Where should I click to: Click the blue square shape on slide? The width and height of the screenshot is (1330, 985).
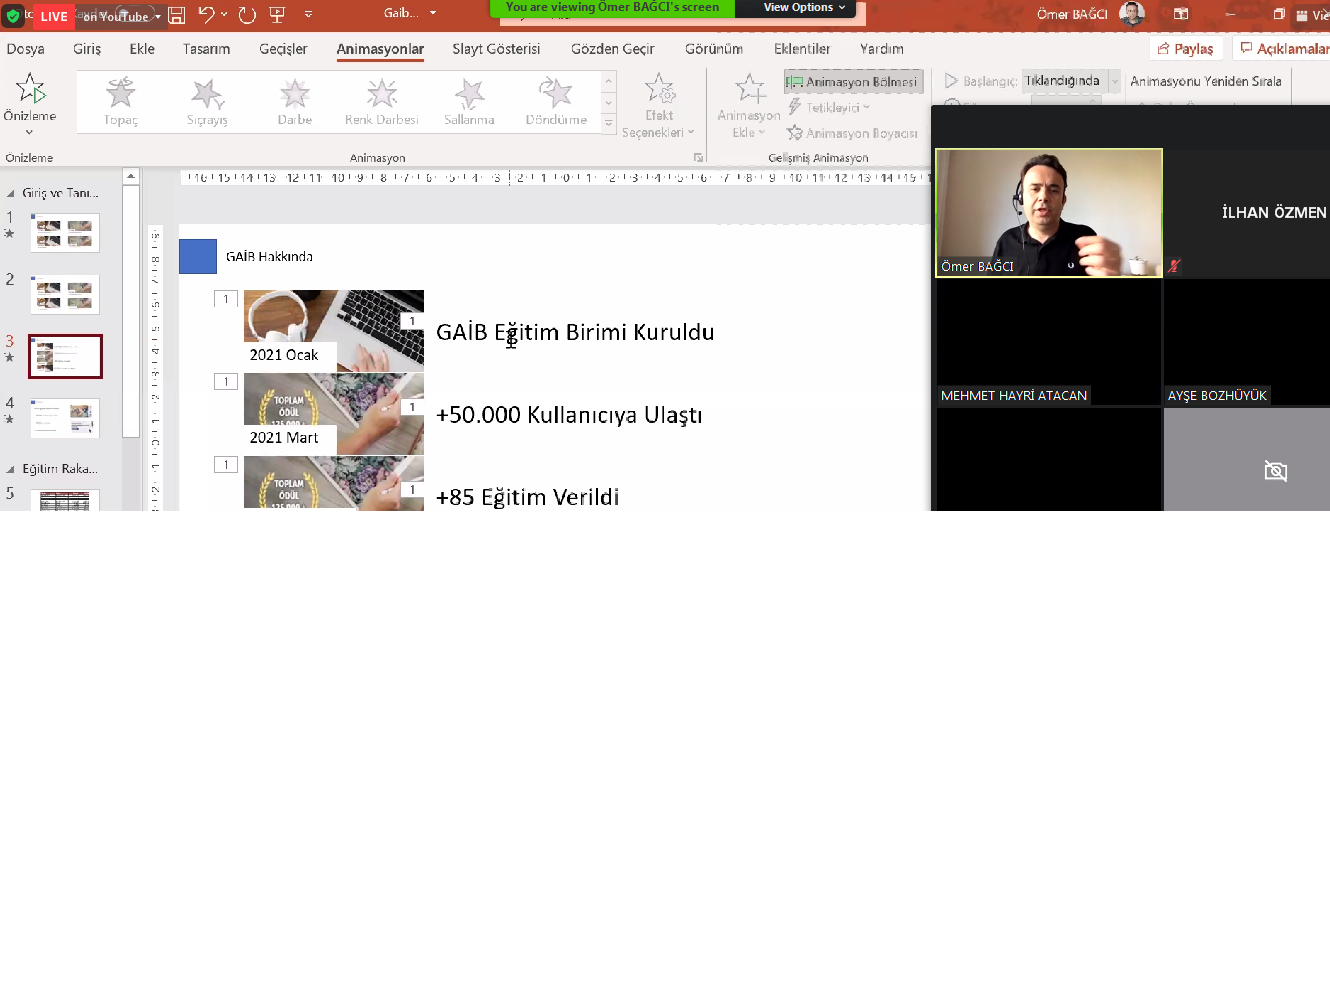198,256
